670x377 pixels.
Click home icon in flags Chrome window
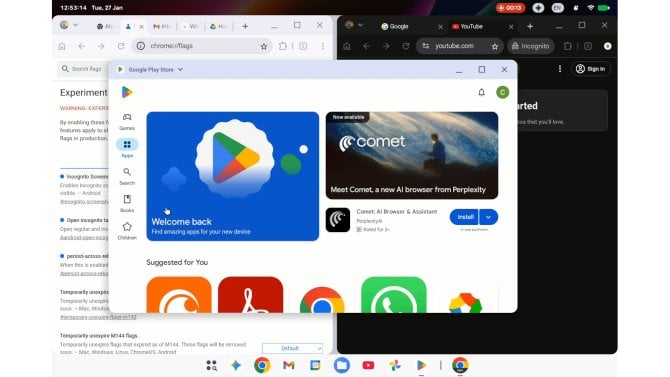[x=62, y=46]
